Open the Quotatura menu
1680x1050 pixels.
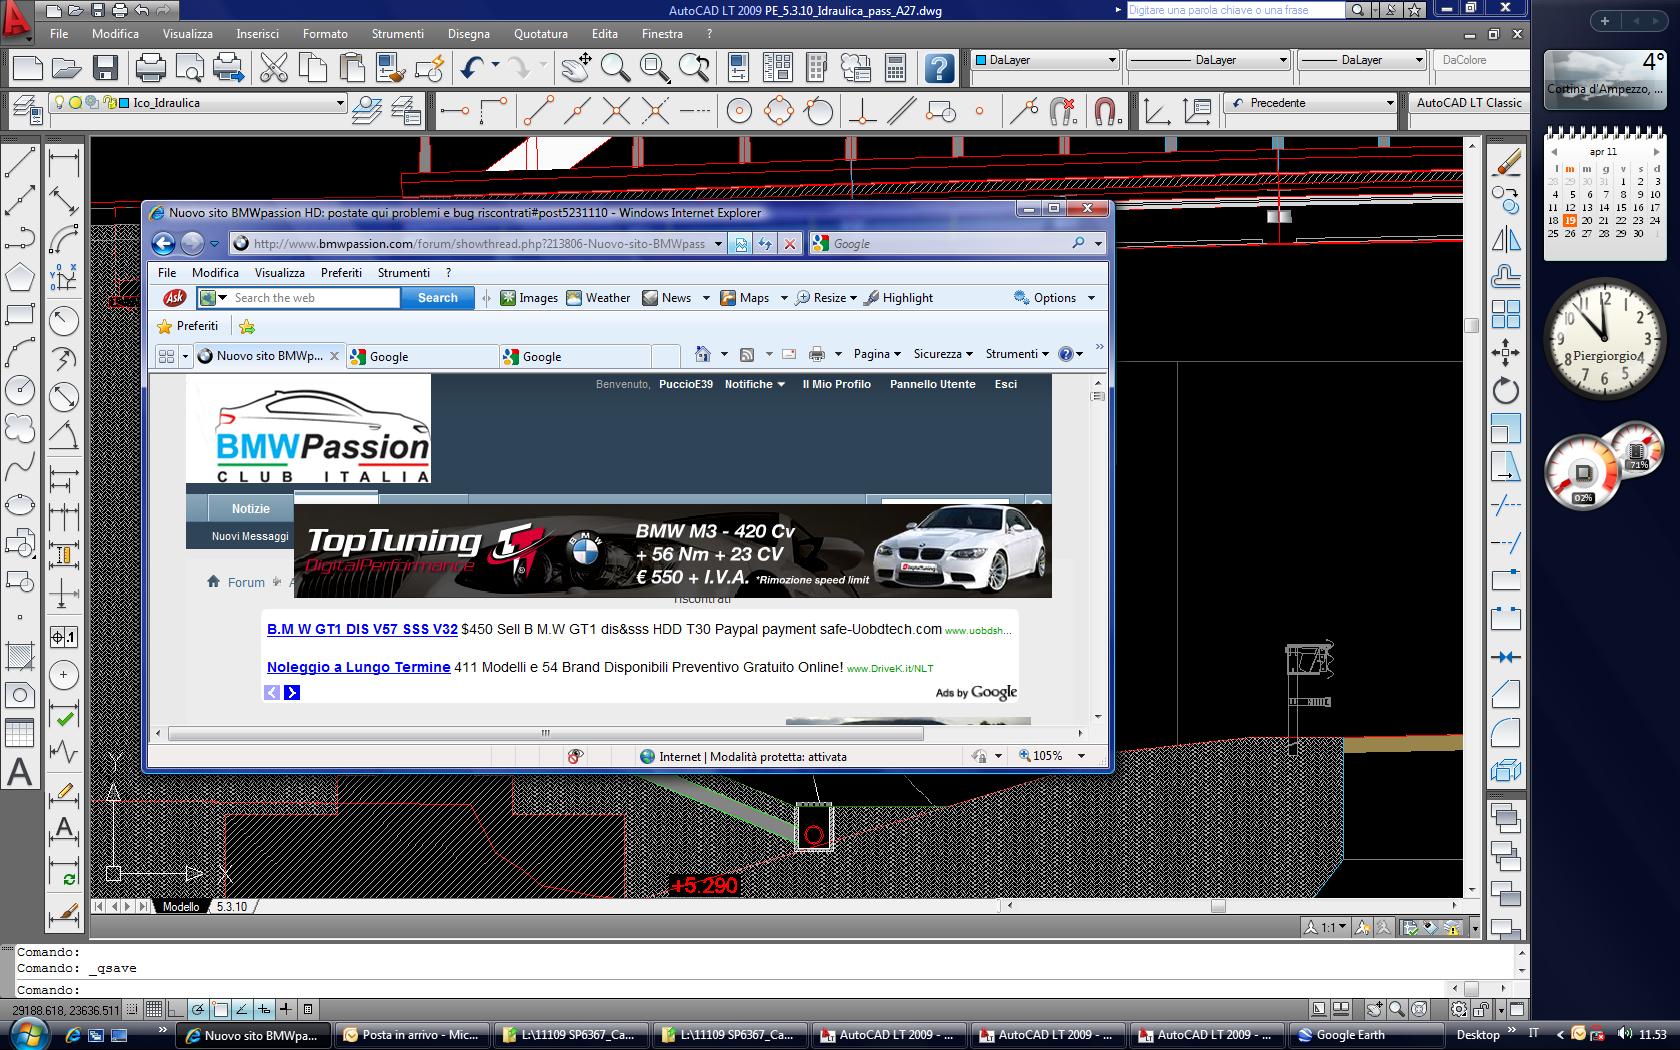tap(540, 34)
